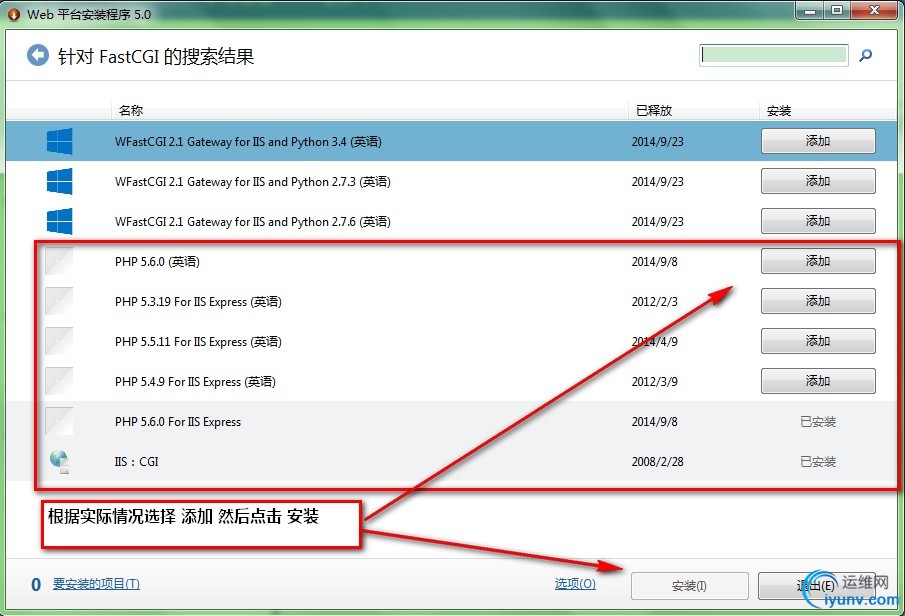Select the WFastCGI Python 3.4 row name

tap(248, 141)
